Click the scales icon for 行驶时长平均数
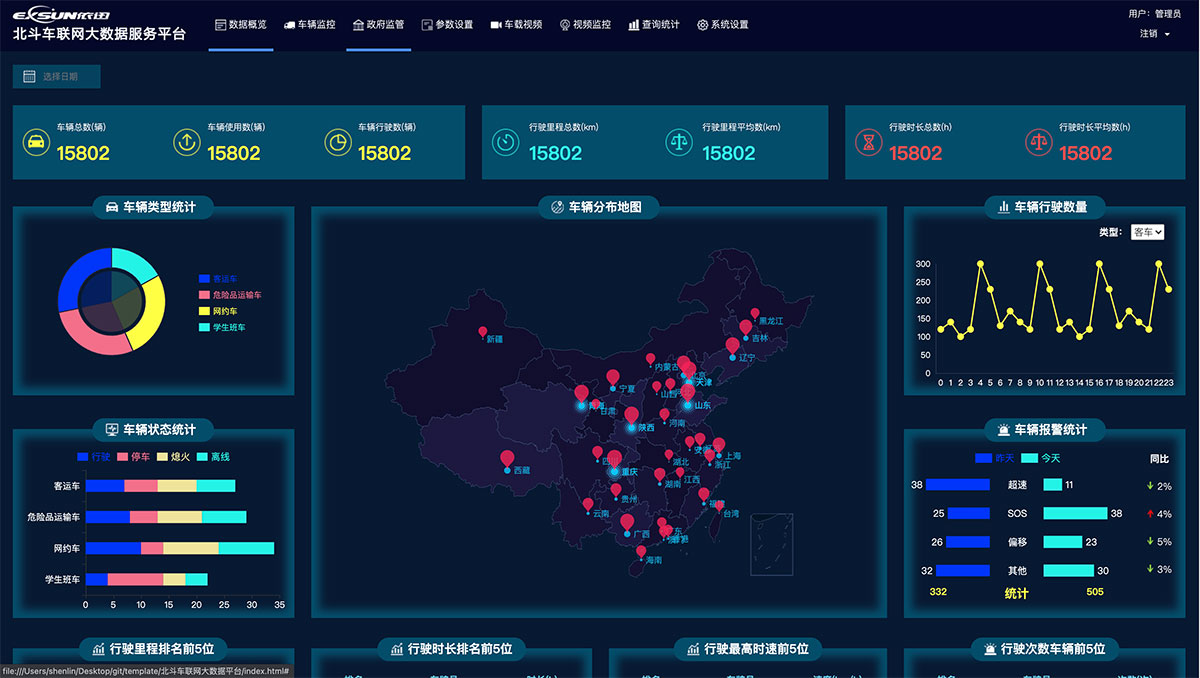Image resolution: width=1200 pixels, height=678 pixels. [x=1039, y=142]
